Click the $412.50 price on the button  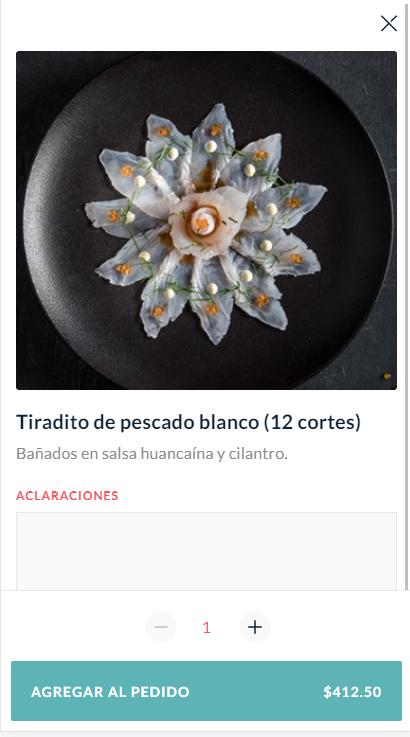click(x=352, y=692)
